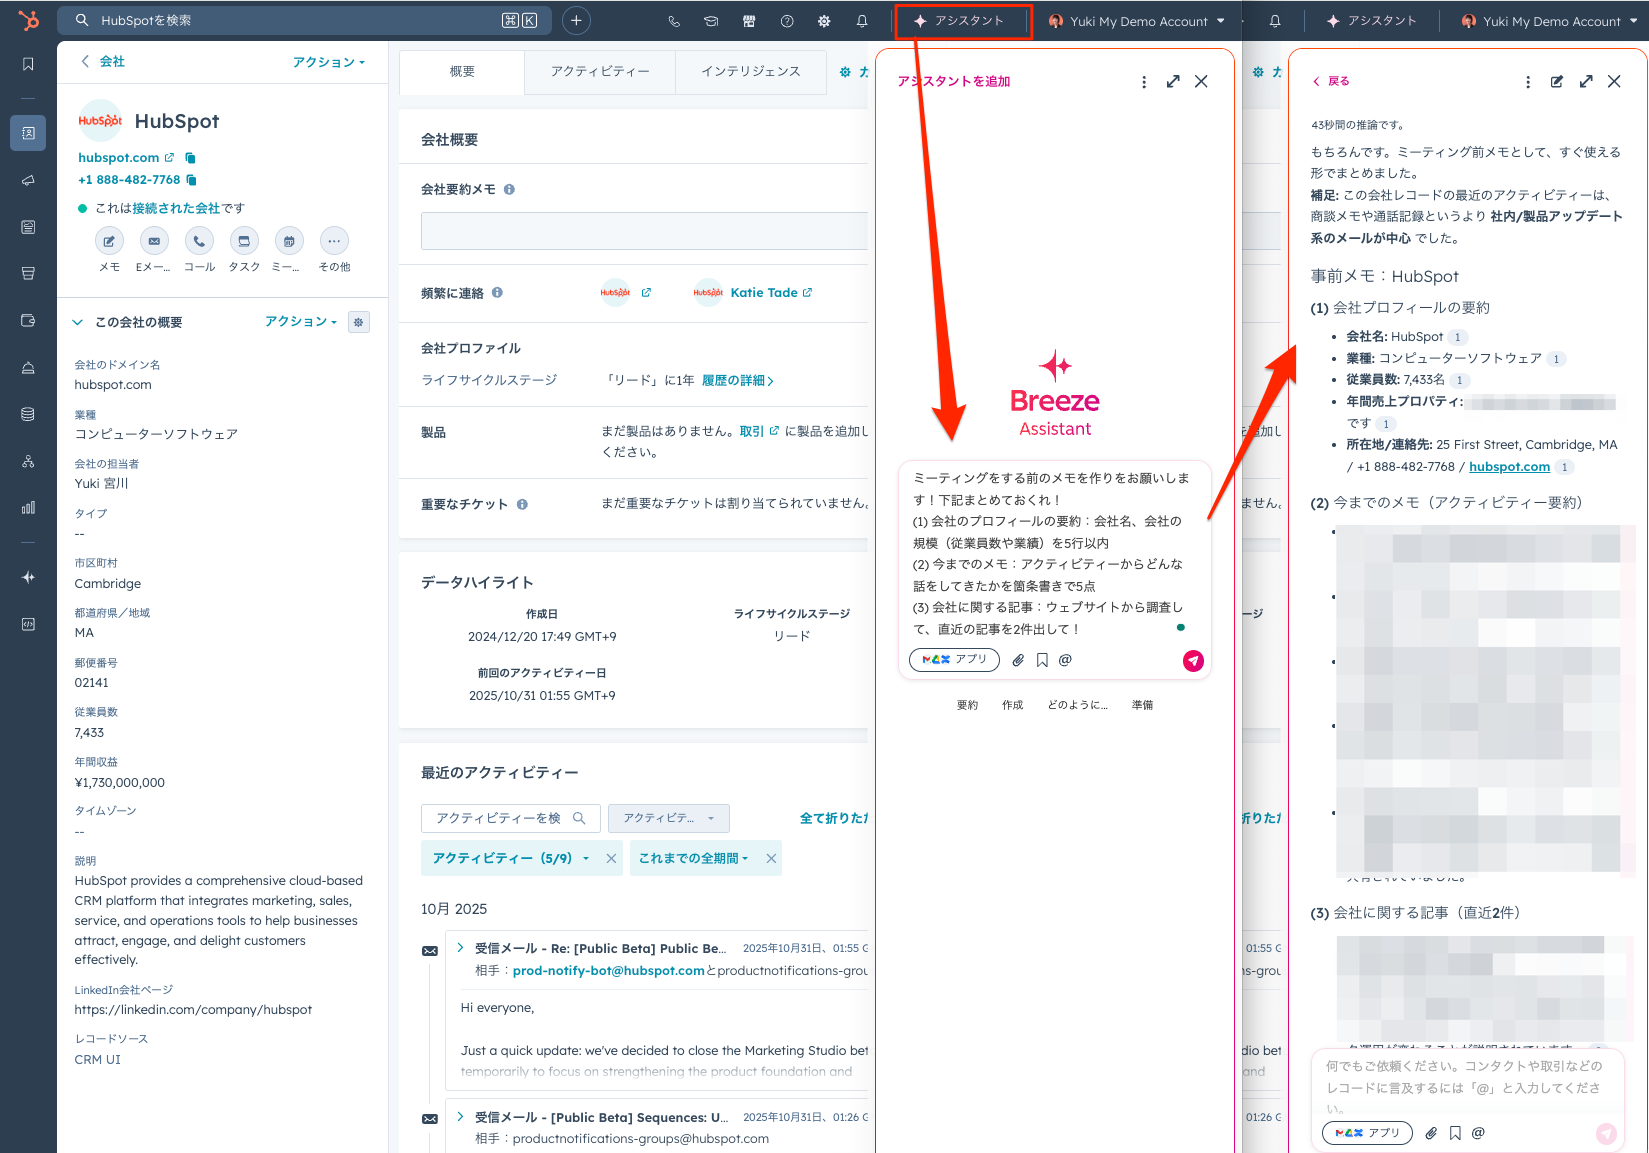Viewport: 1649px width, 1153px height.
Task: Open the Breeze sparkle icon in sidebar
Action: [28, 577]
